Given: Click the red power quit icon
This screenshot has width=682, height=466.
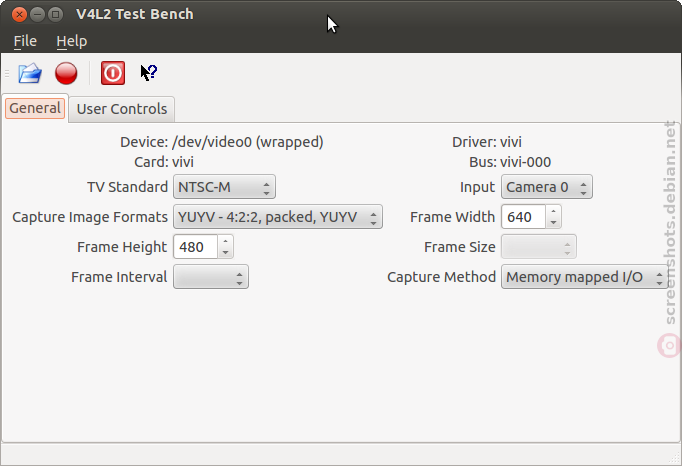Looking at the screenshot, I should click(113, 73).
